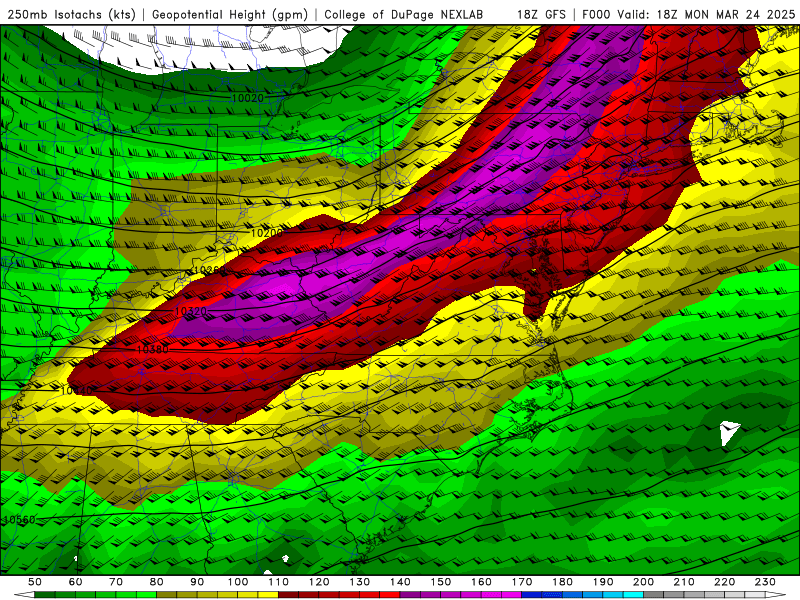Image resolution: width=800 pixels, height=600 pixels.
Task: Click the 230 knot legend value
Action: (765, 582)
